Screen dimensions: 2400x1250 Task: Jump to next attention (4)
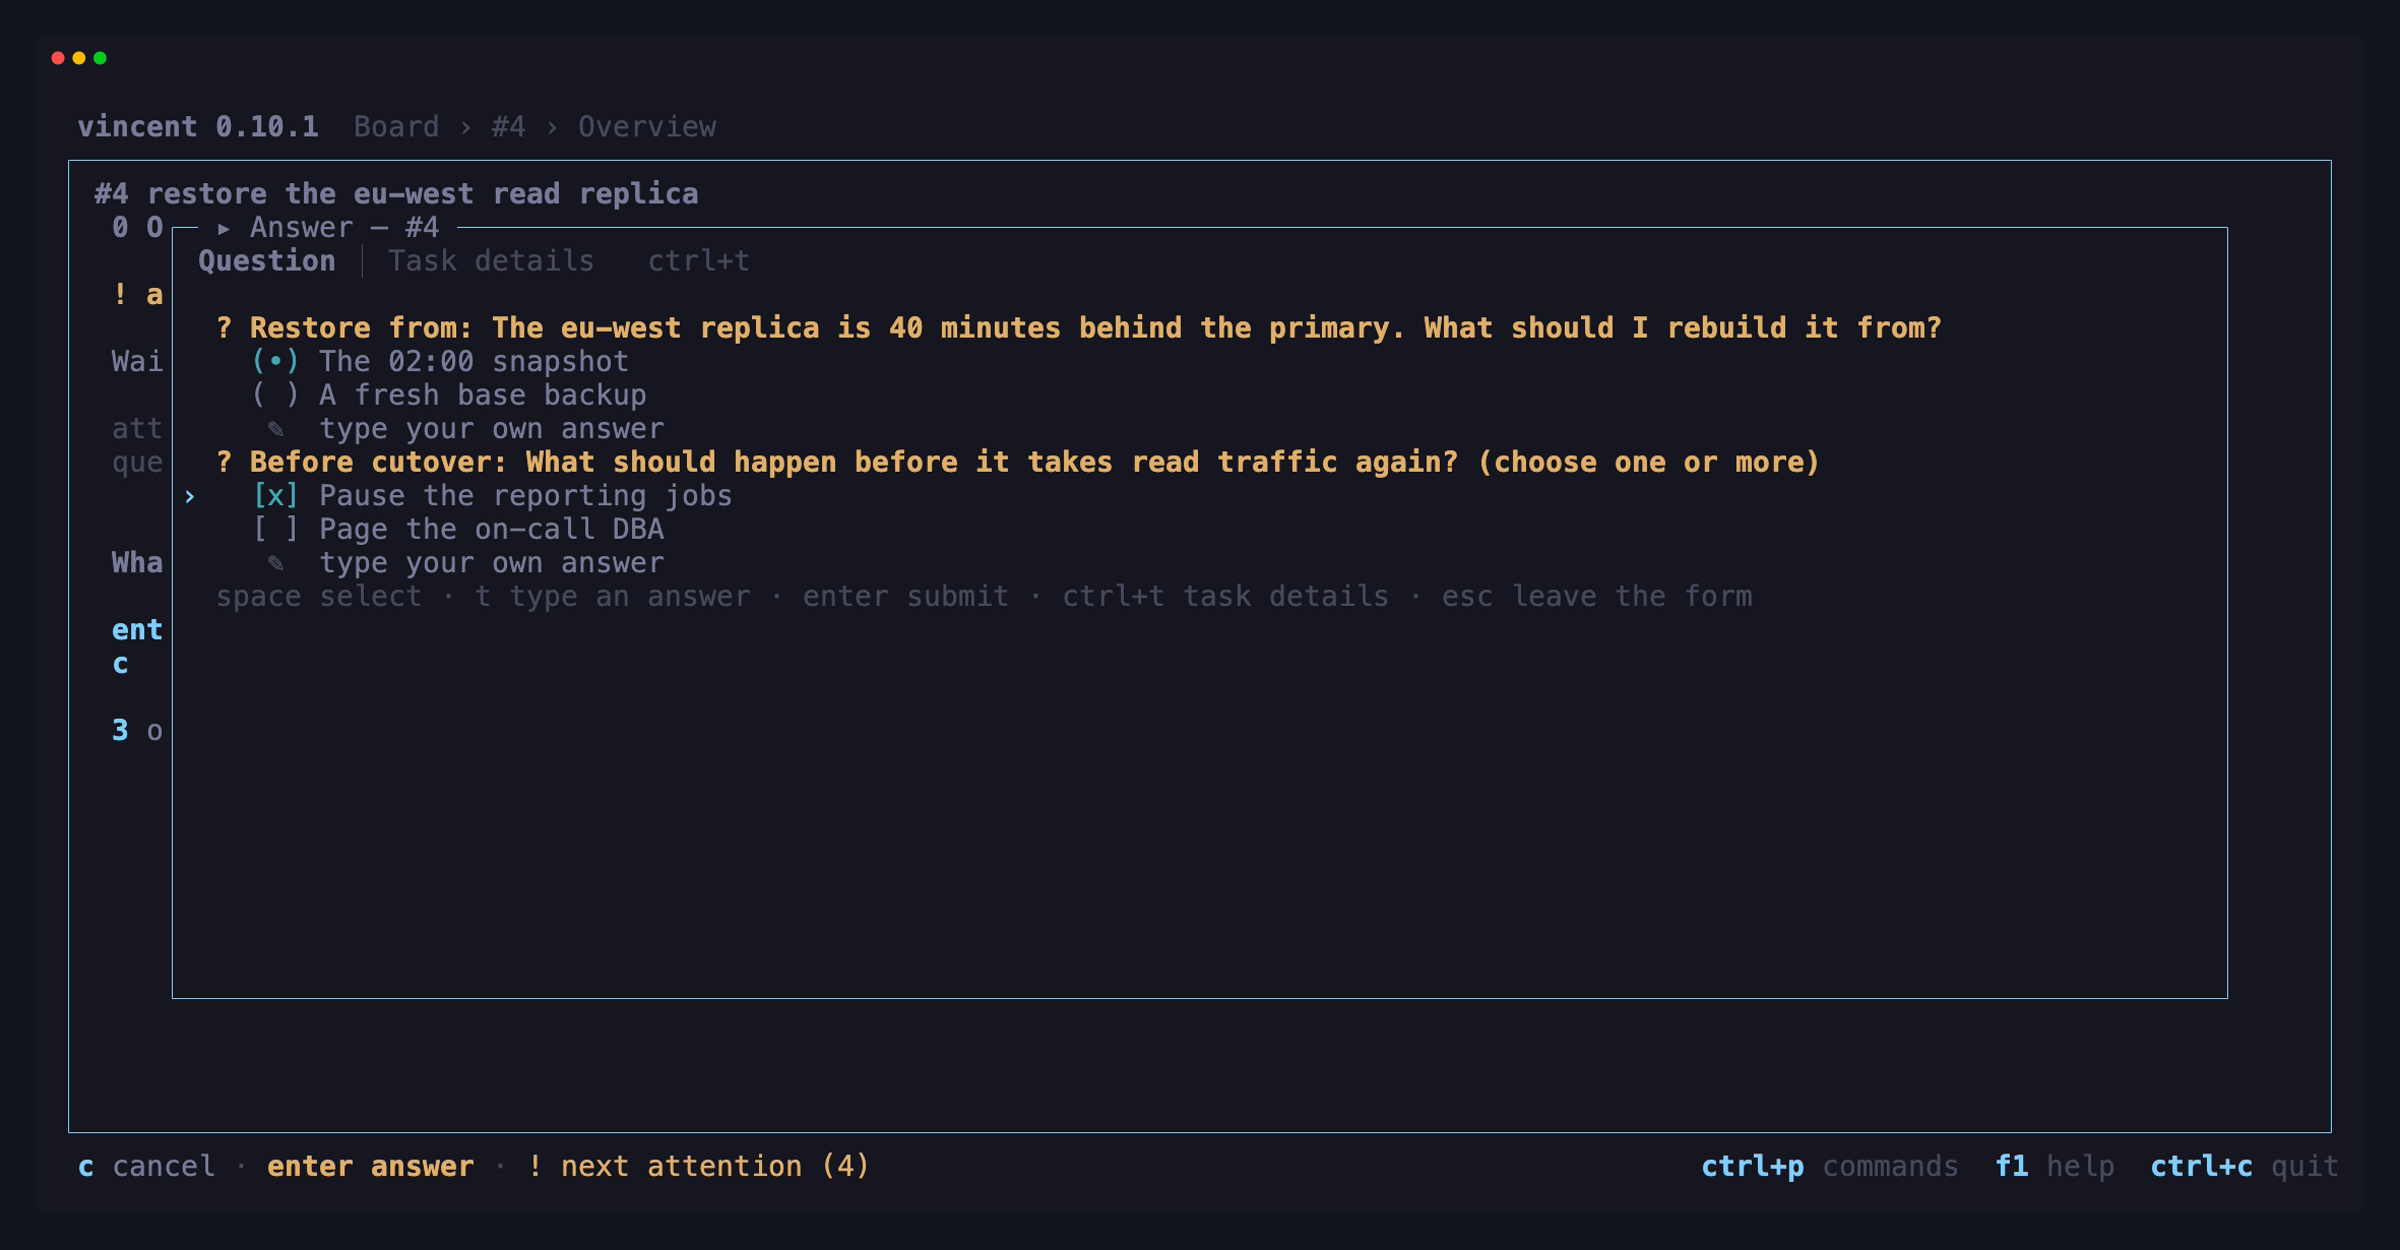pos(698,1166)
